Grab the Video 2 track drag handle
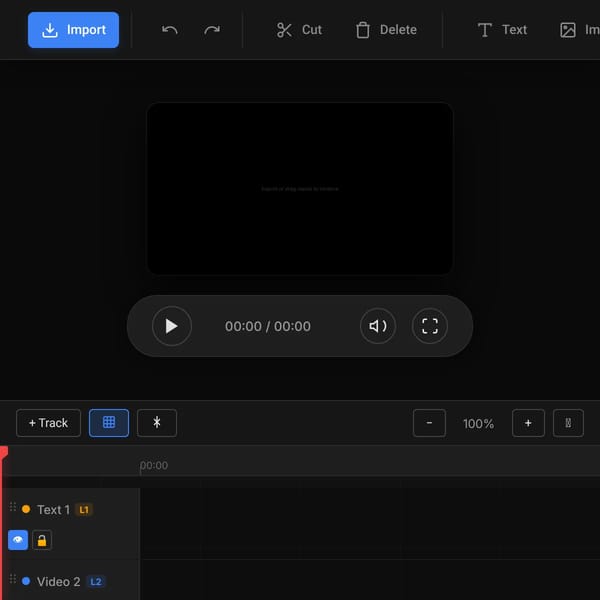Viewport: 600px width, 600px height. pyautogui.click(x=13, y=579)
